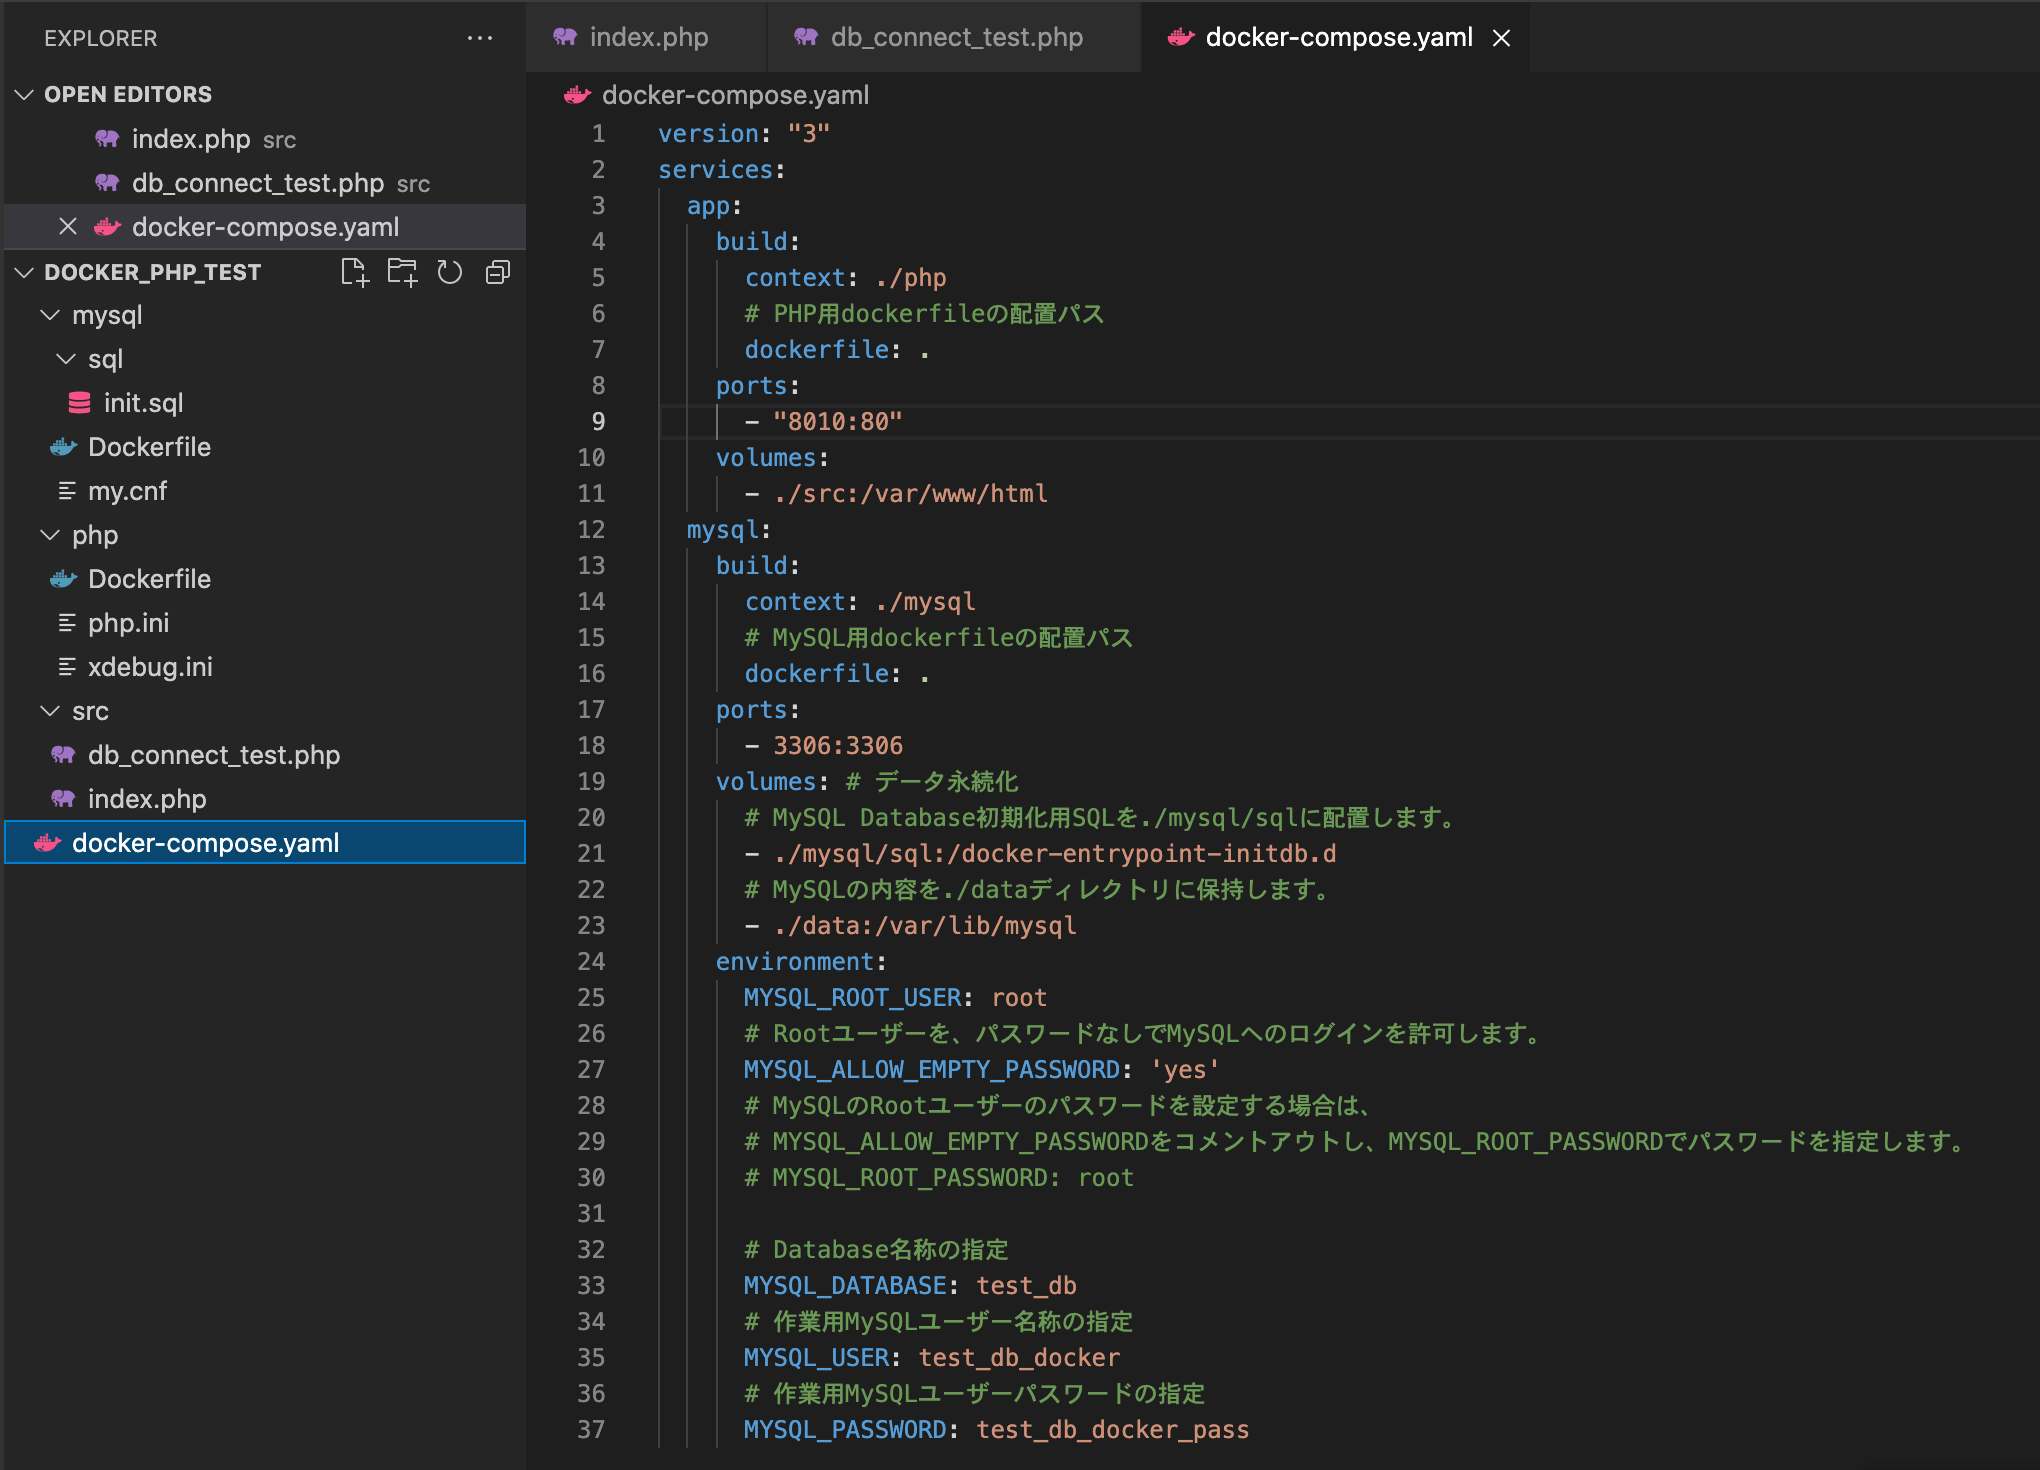Open the Dockerfile under the php folder
The height and width of the screenshot is (1470, 2040).
(265, 579)
